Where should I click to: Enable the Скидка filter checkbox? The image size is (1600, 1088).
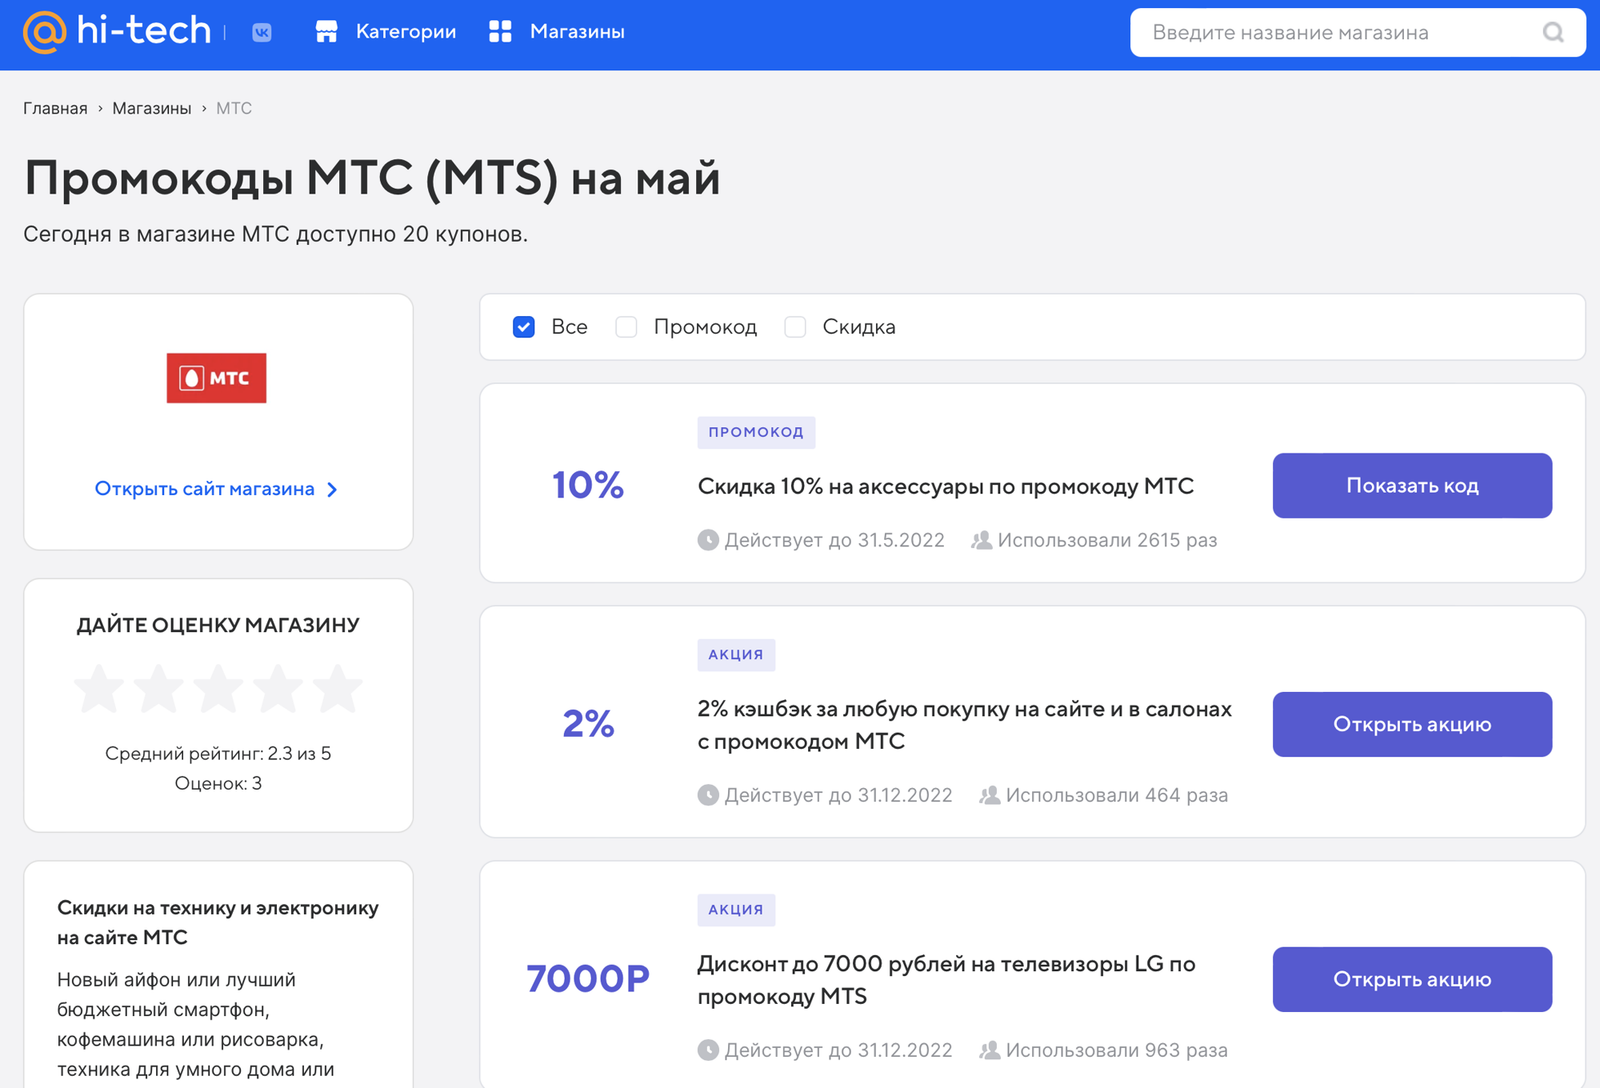tap(795, 327)
